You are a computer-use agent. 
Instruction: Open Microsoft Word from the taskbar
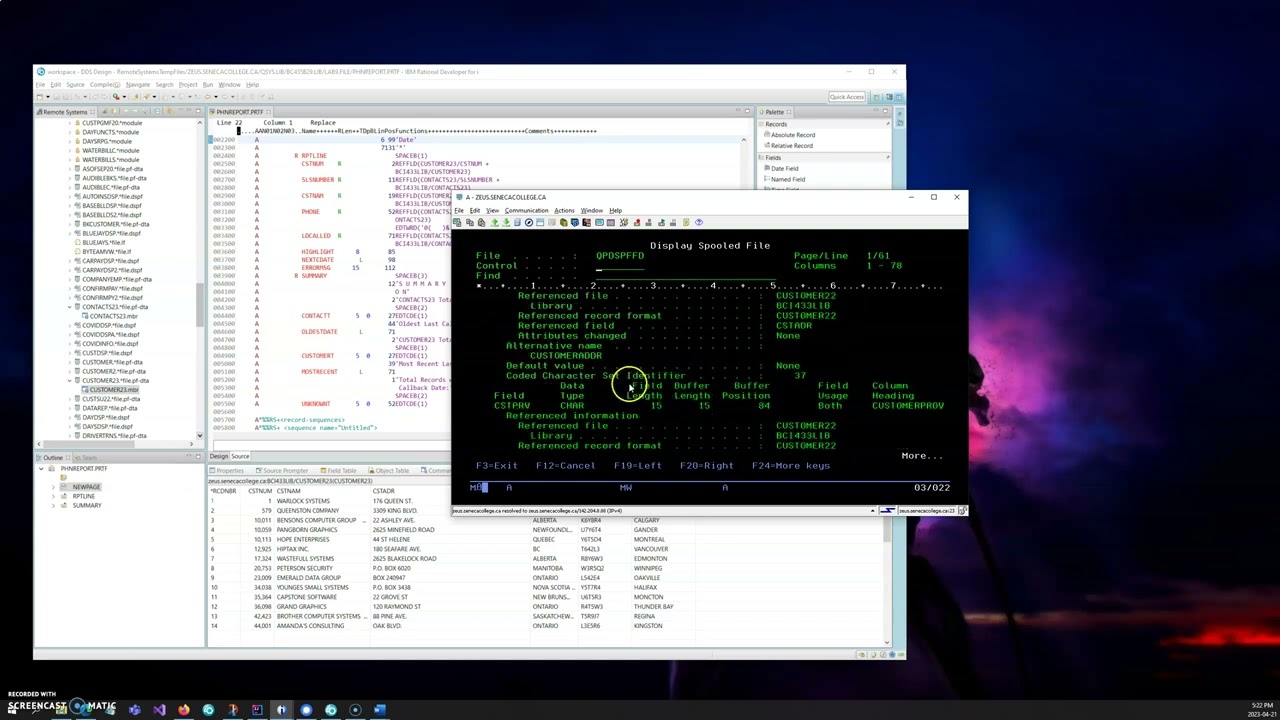pos(380,710)
